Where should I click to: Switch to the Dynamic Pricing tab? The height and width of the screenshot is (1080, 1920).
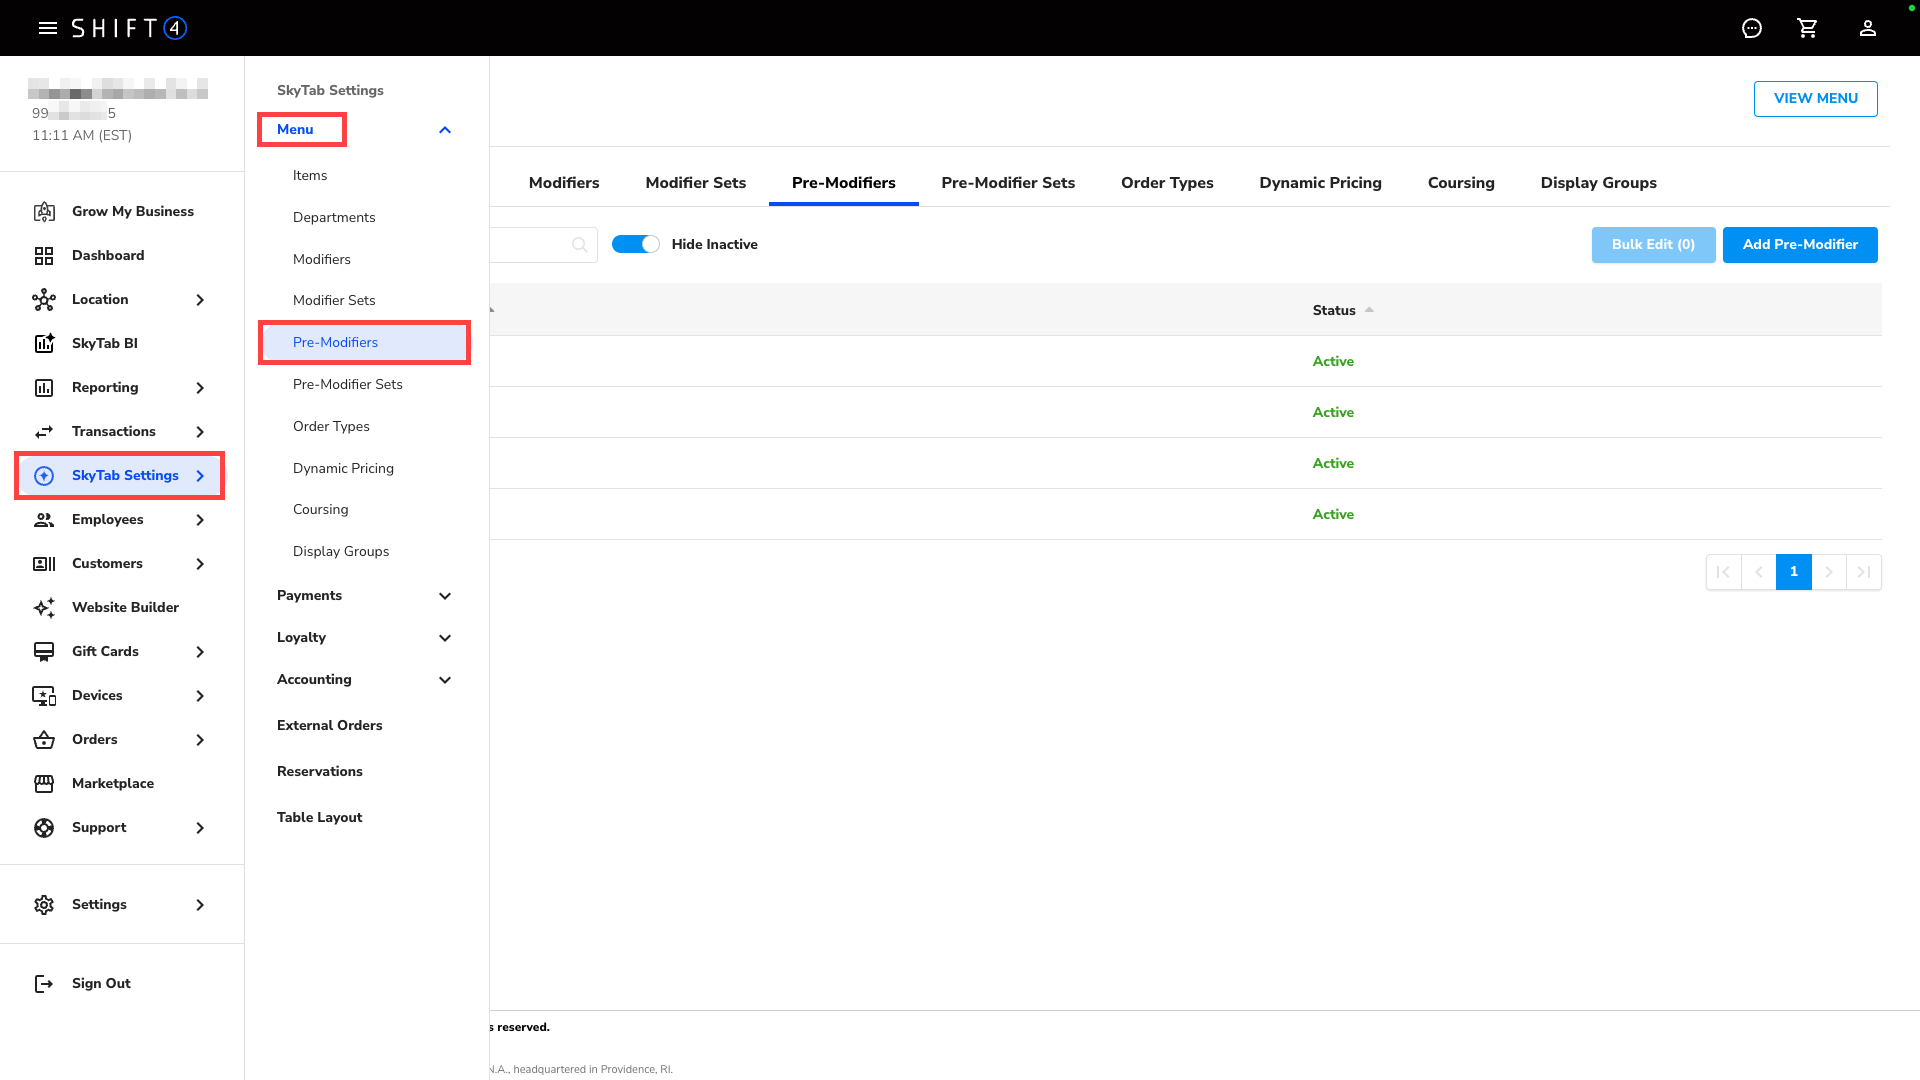[1320, 183]
